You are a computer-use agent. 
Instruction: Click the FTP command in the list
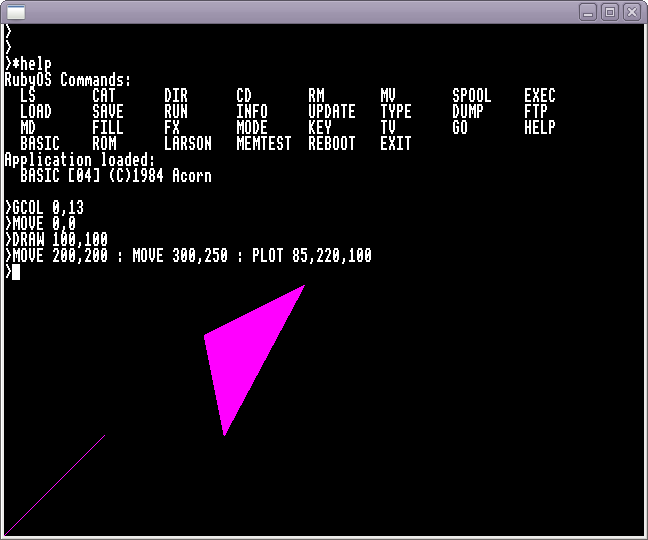pos(536,112)
